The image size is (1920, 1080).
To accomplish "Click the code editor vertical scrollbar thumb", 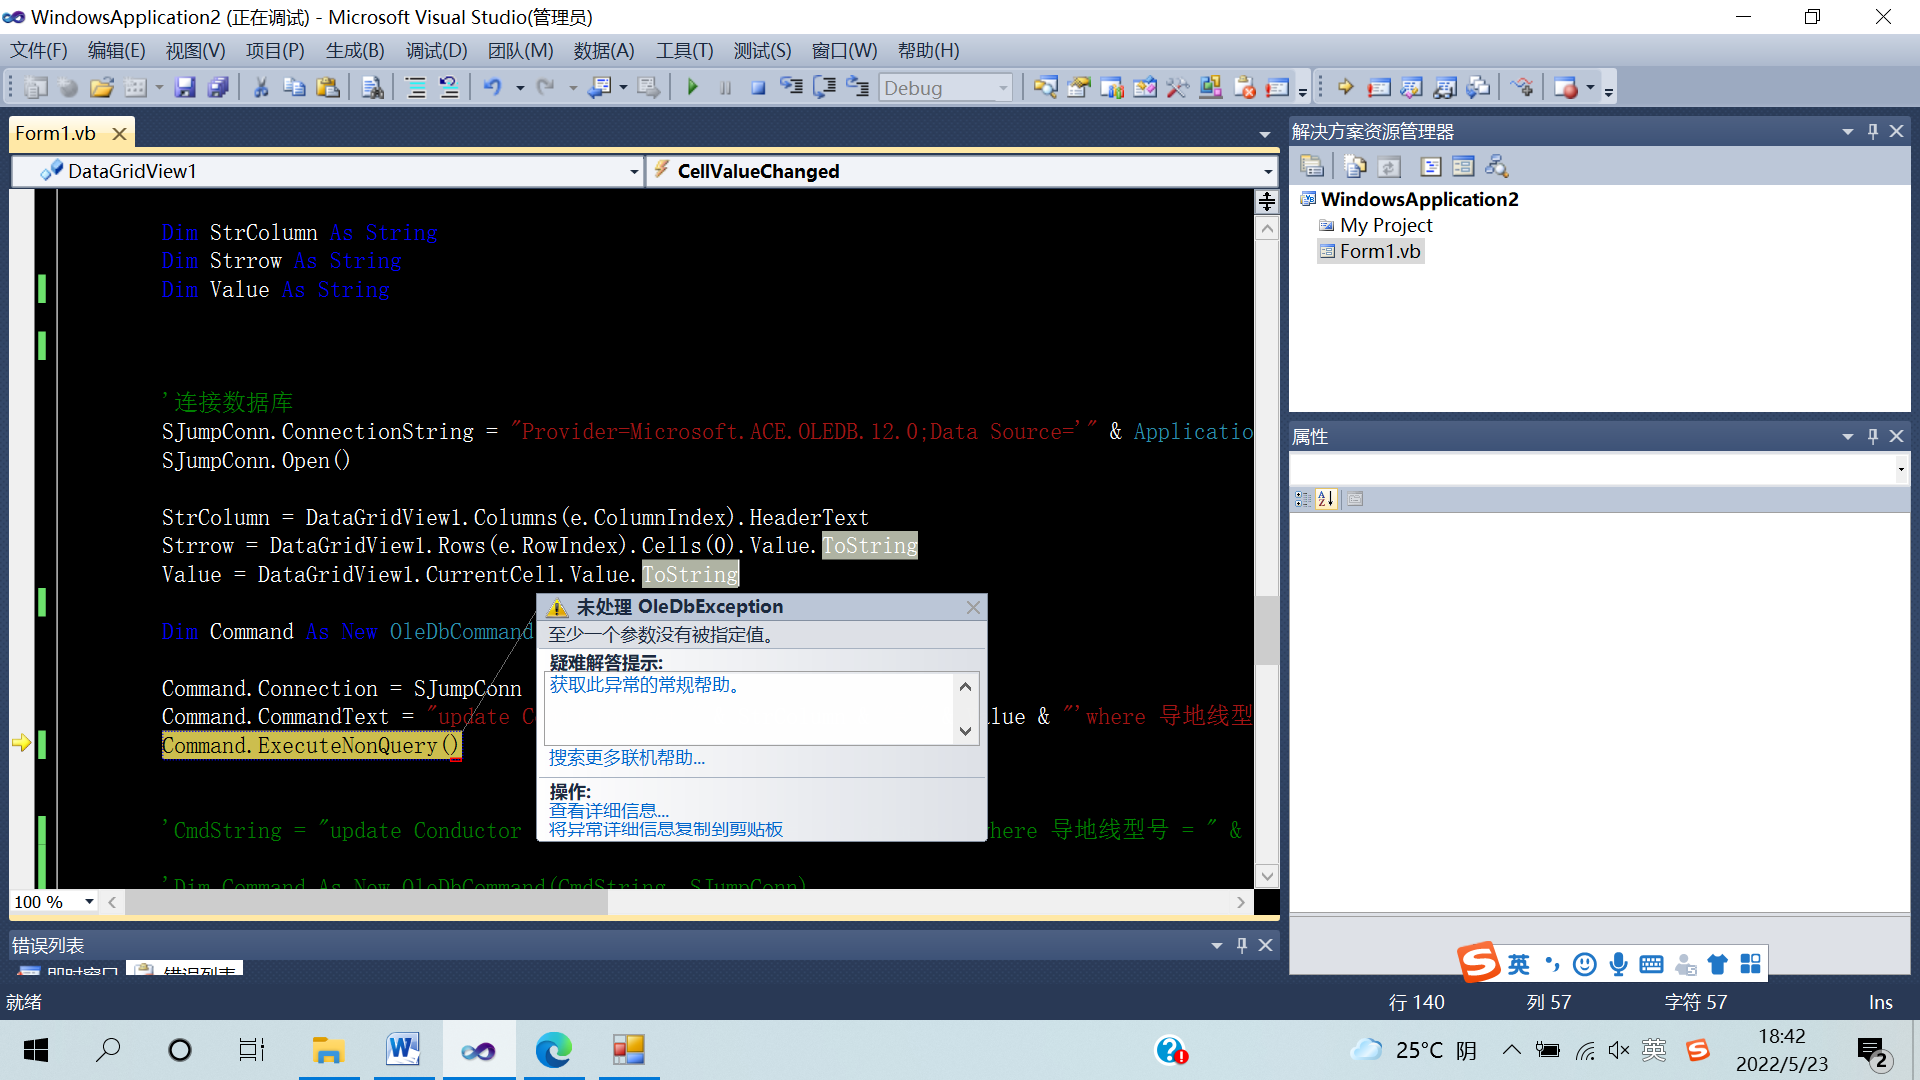I will pos(1267,630).
